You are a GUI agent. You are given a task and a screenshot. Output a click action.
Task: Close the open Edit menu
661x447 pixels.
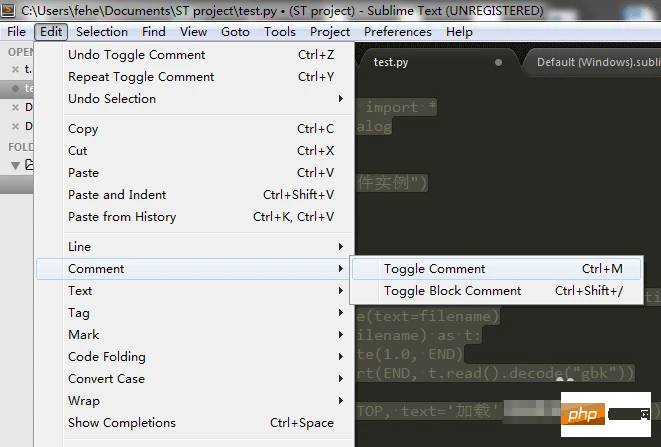tap(51, 32)
